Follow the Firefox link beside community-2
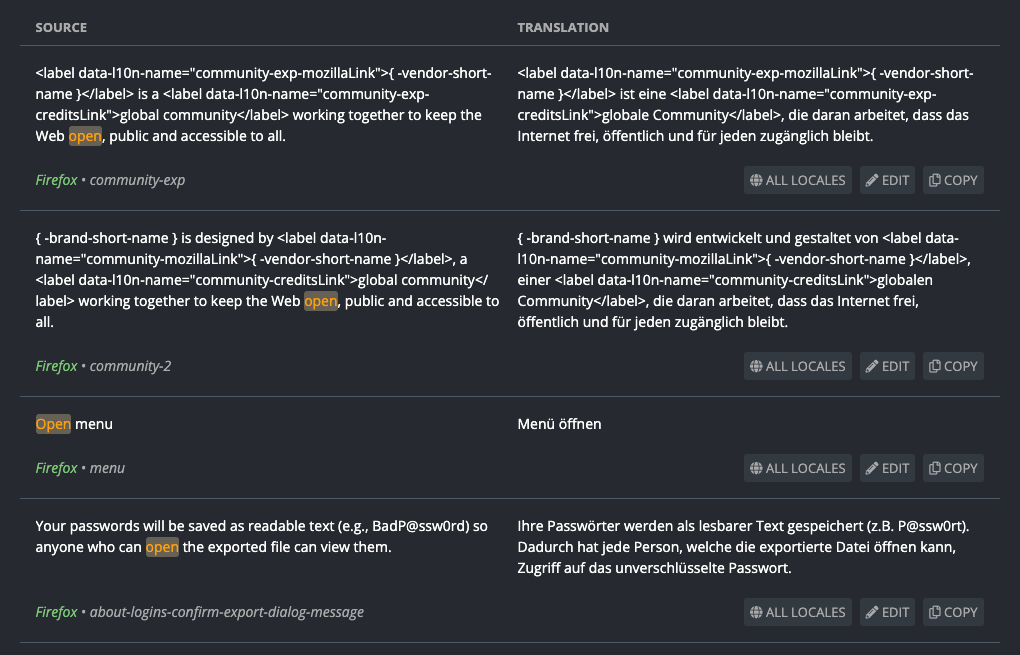 click(56, 366)
